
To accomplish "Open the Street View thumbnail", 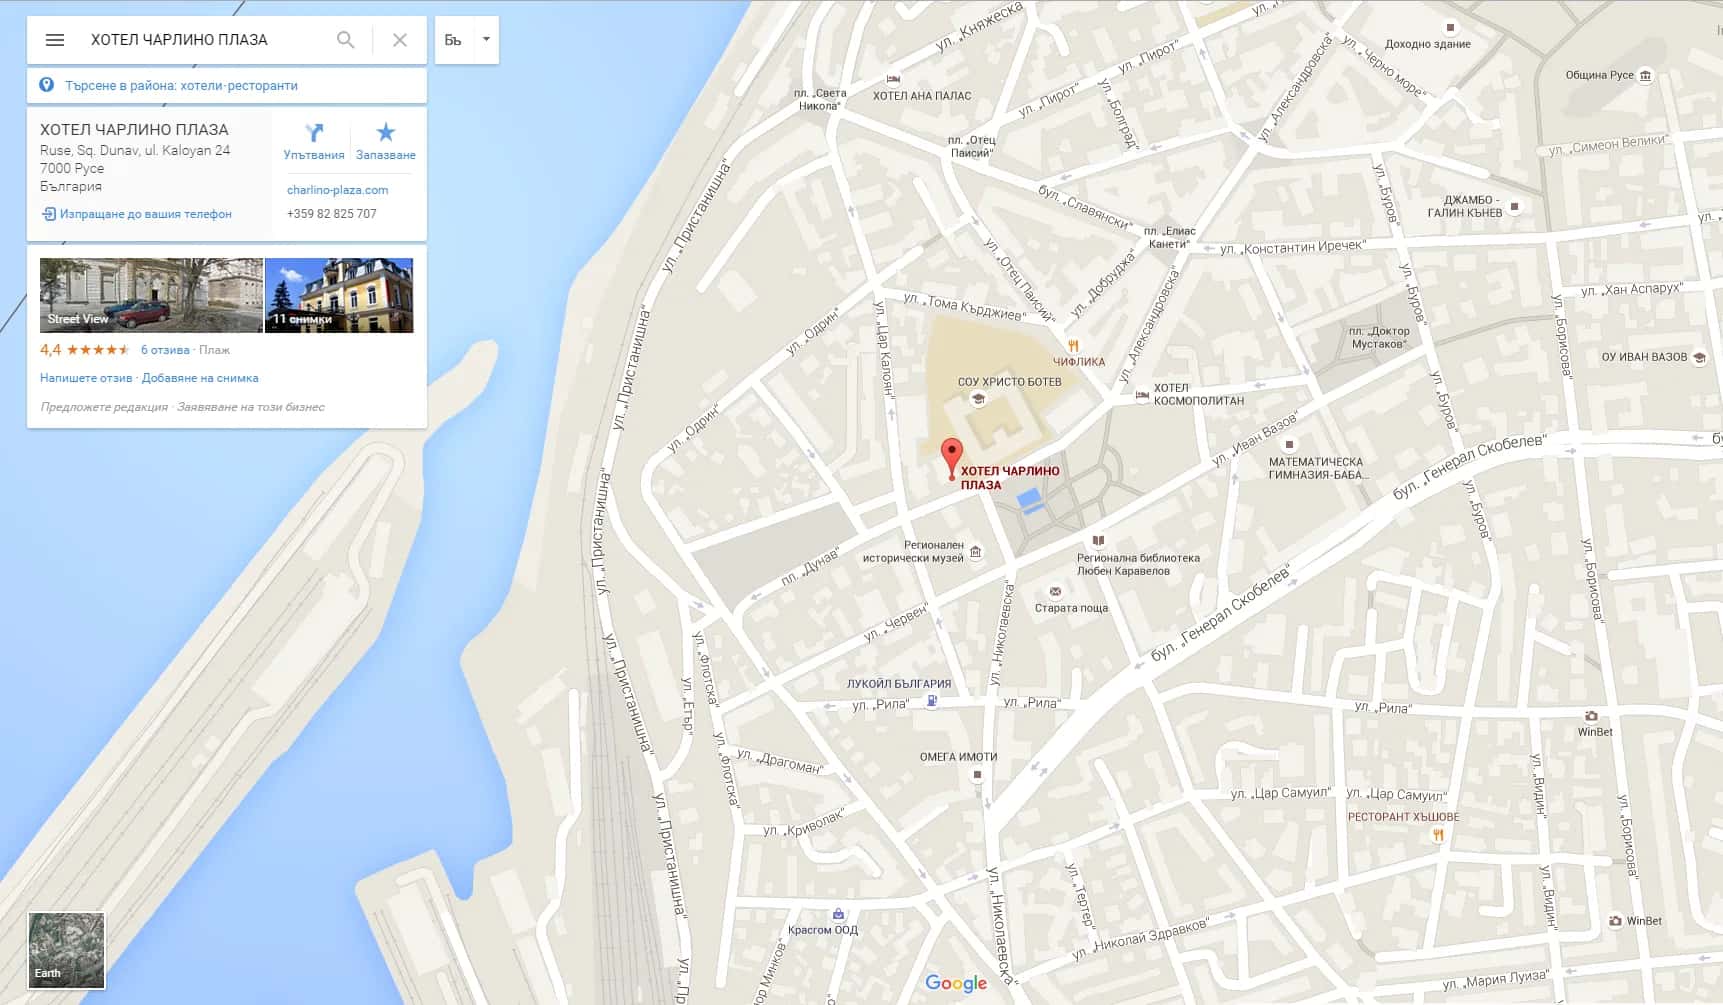I will click(151, 295).
